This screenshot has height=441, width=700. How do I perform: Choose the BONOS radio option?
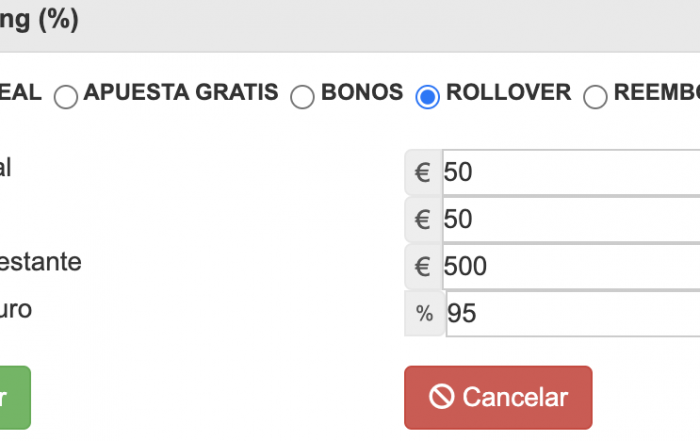point(302,96)
